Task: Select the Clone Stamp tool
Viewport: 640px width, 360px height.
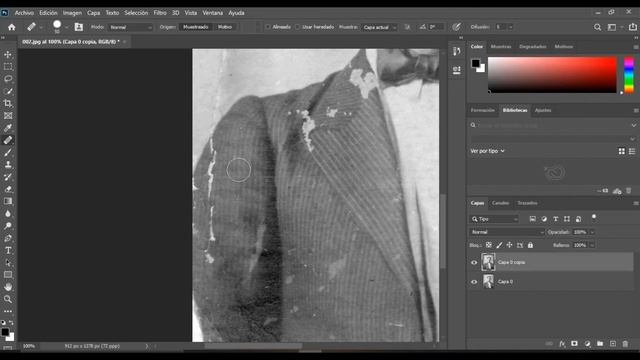Action: click(8, 164)
